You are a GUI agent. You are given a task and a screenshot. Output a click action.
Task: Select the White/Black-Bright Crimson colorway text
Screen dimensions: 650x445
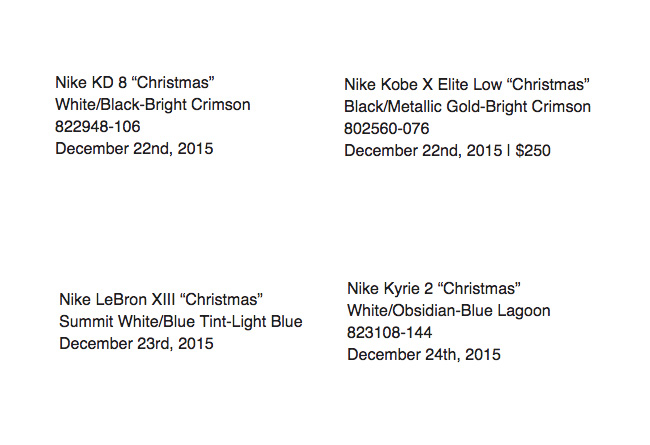(153, 105)
